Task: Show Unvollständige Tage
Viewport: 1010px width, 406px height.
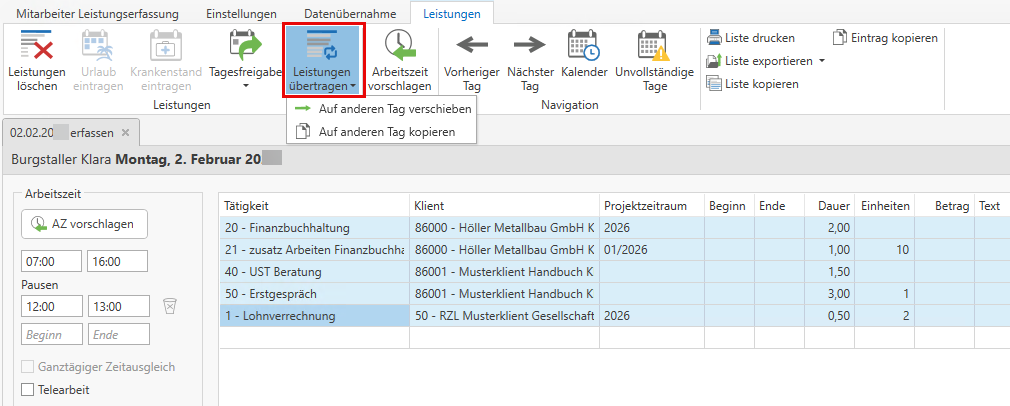Action: 654,60
